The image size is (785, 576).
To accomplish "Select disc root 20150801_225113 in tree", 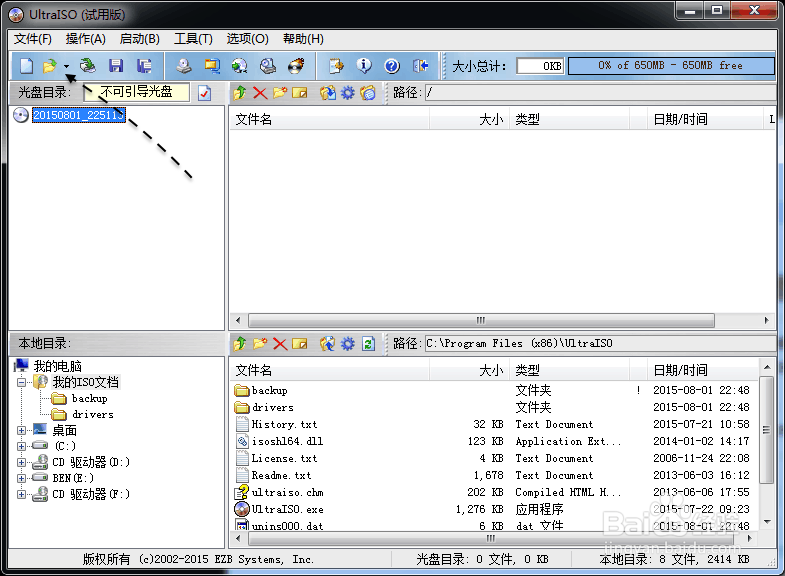I will pyautogui.click(x=79, y=115).
